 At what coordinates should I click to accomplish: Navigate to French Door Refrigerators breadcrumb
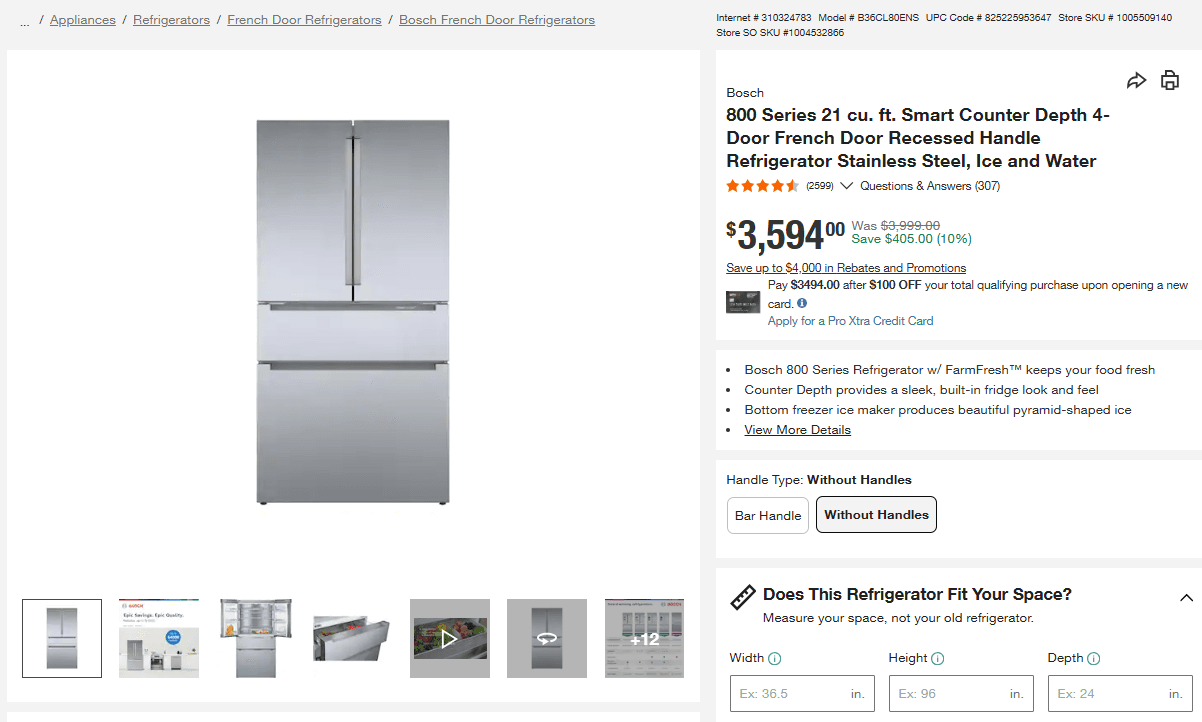point(304,19)
